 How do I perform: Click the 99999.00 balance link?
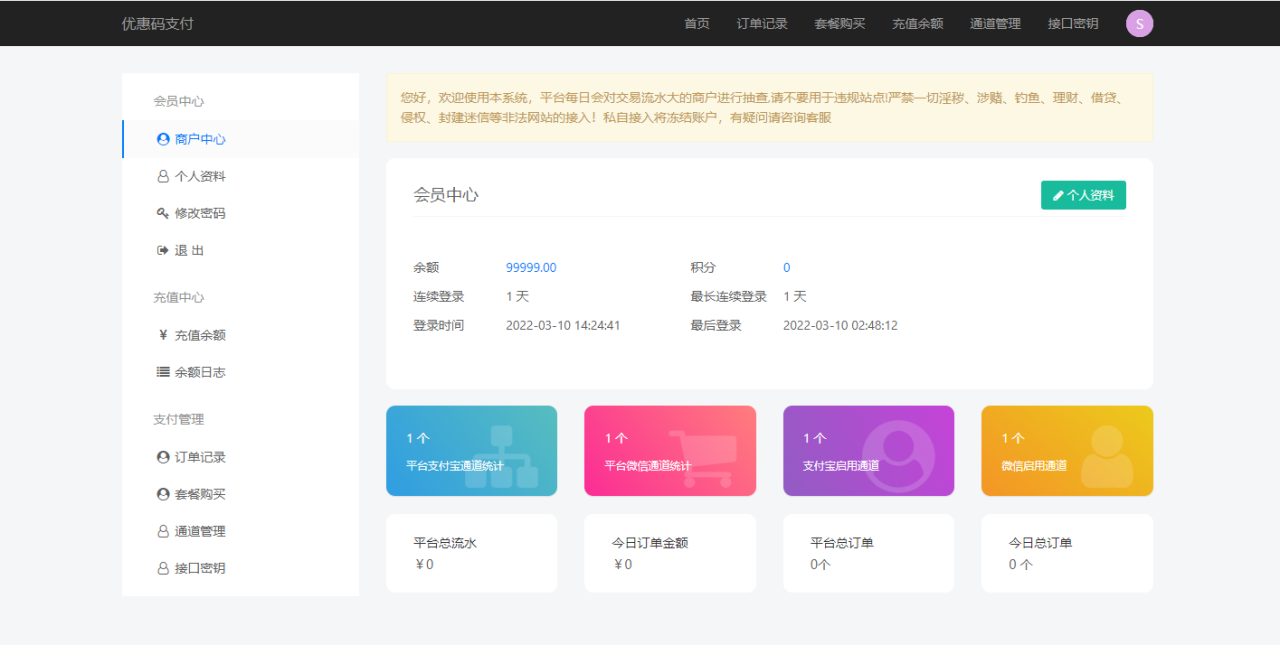[531, 268]
